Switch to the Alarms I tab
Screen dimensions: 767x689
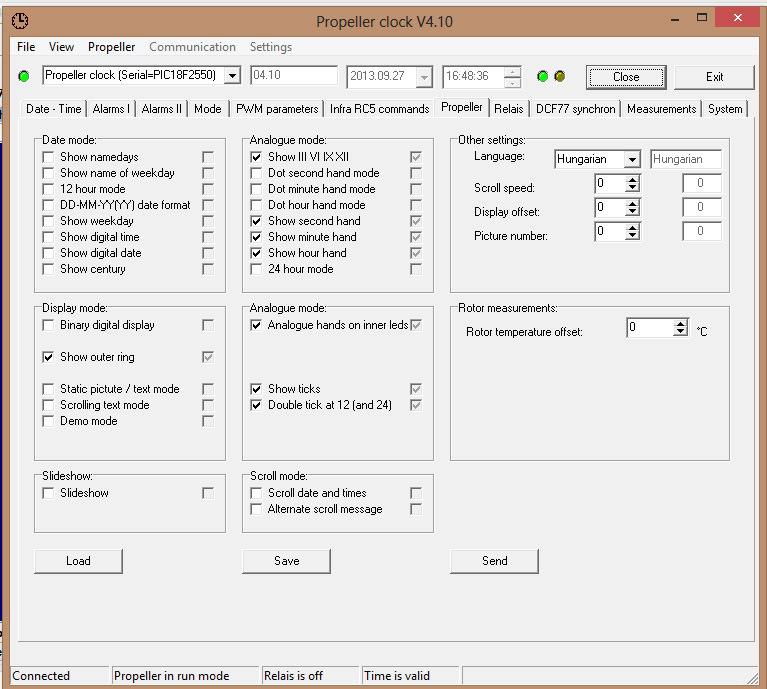(111, 109)
